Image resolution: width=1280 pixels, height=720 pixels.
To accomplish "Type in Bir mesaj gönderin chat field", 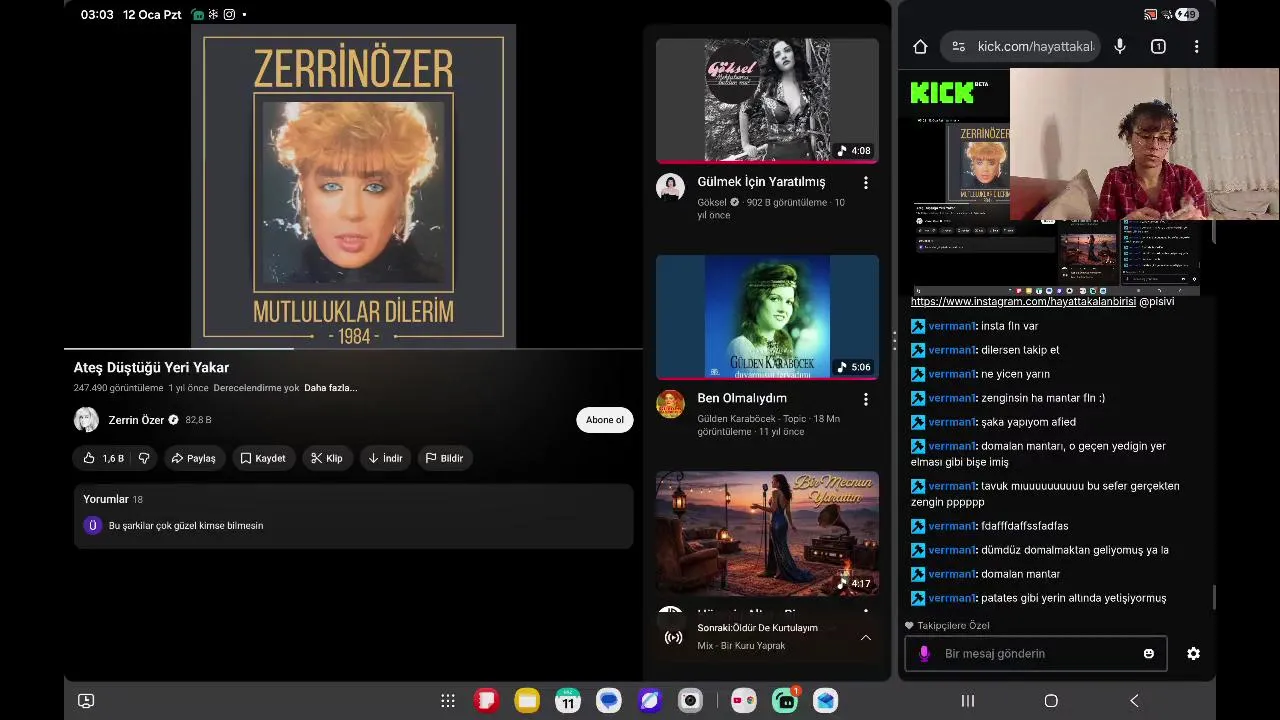I will [1035, 653].
